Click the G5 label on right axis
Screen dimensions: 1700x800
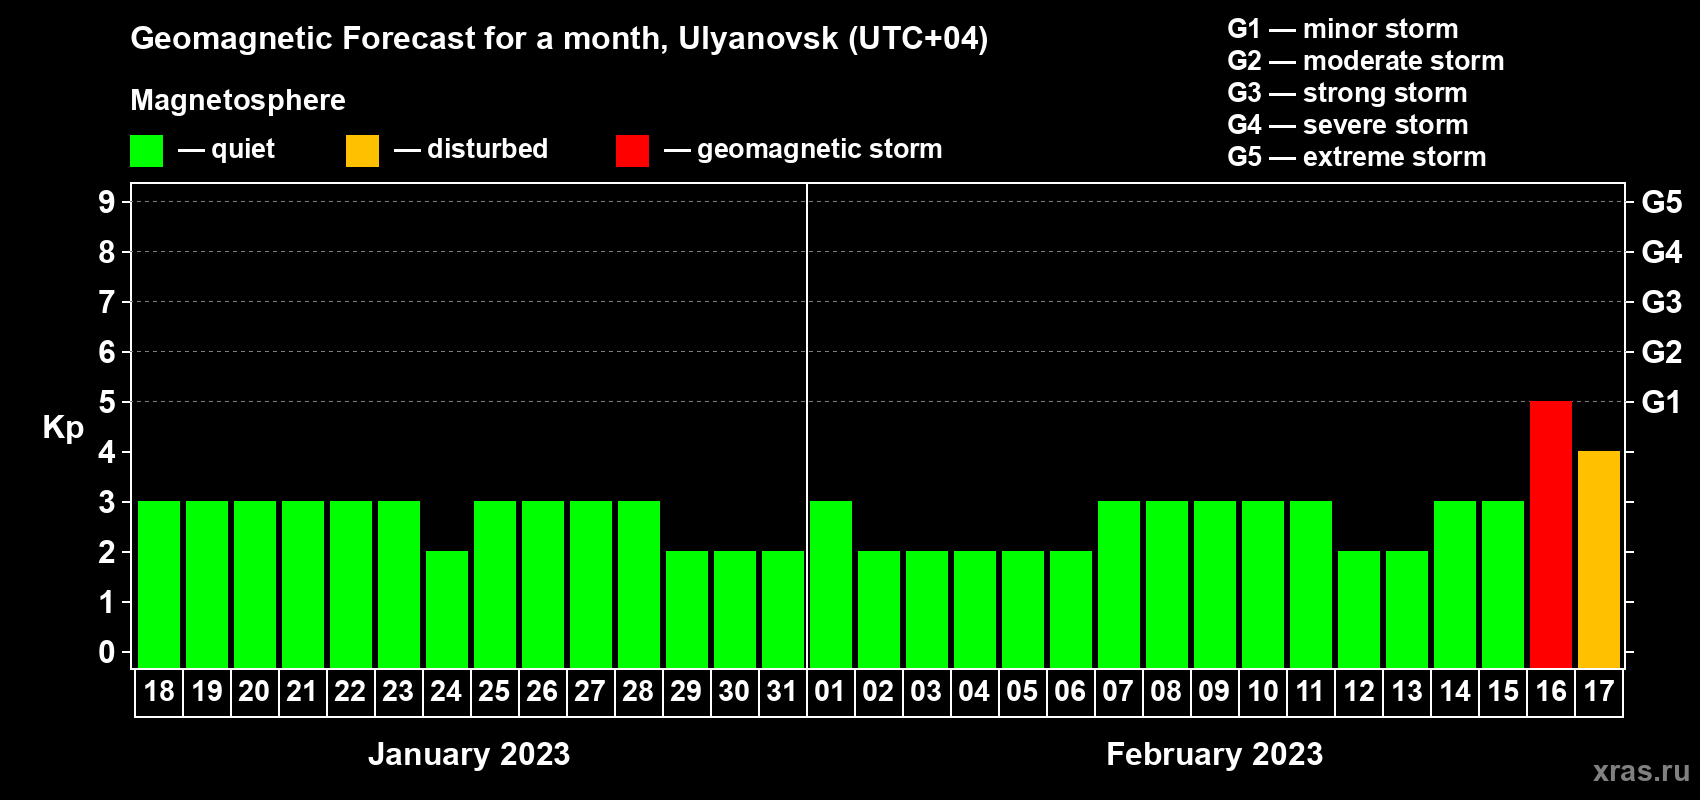pos(1662,202)
